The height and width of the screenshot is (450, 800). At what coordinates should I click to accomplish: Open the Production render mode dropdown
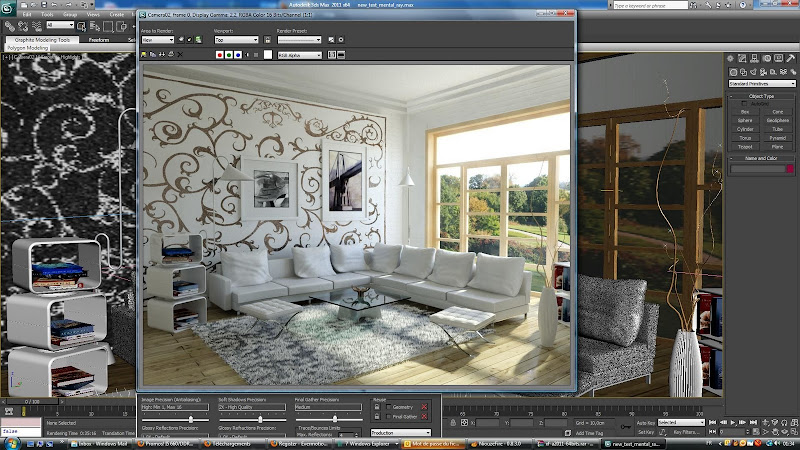(401, 433)
